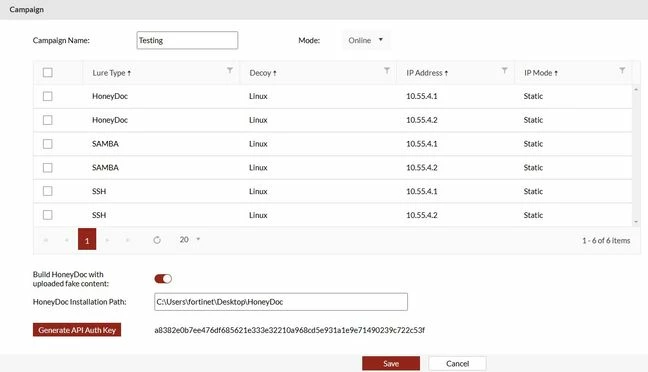Click the generated API auth key text
This screenshot has height=372, width=648.
[x=289, y=330]
